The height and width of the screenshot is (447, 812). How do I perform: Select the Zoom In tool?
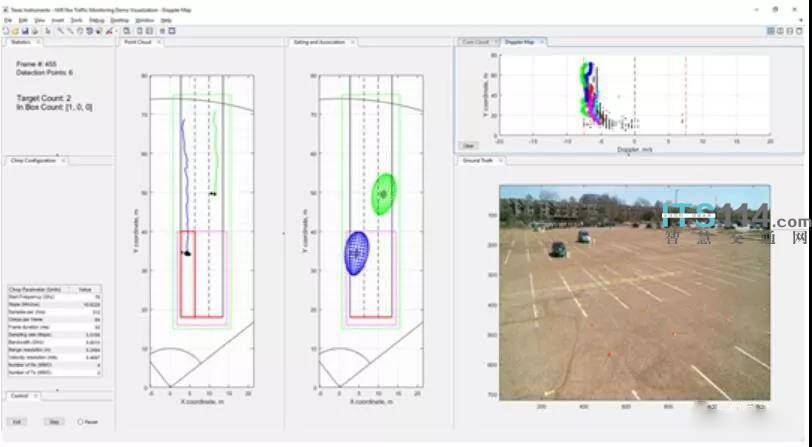coord(59,31)
